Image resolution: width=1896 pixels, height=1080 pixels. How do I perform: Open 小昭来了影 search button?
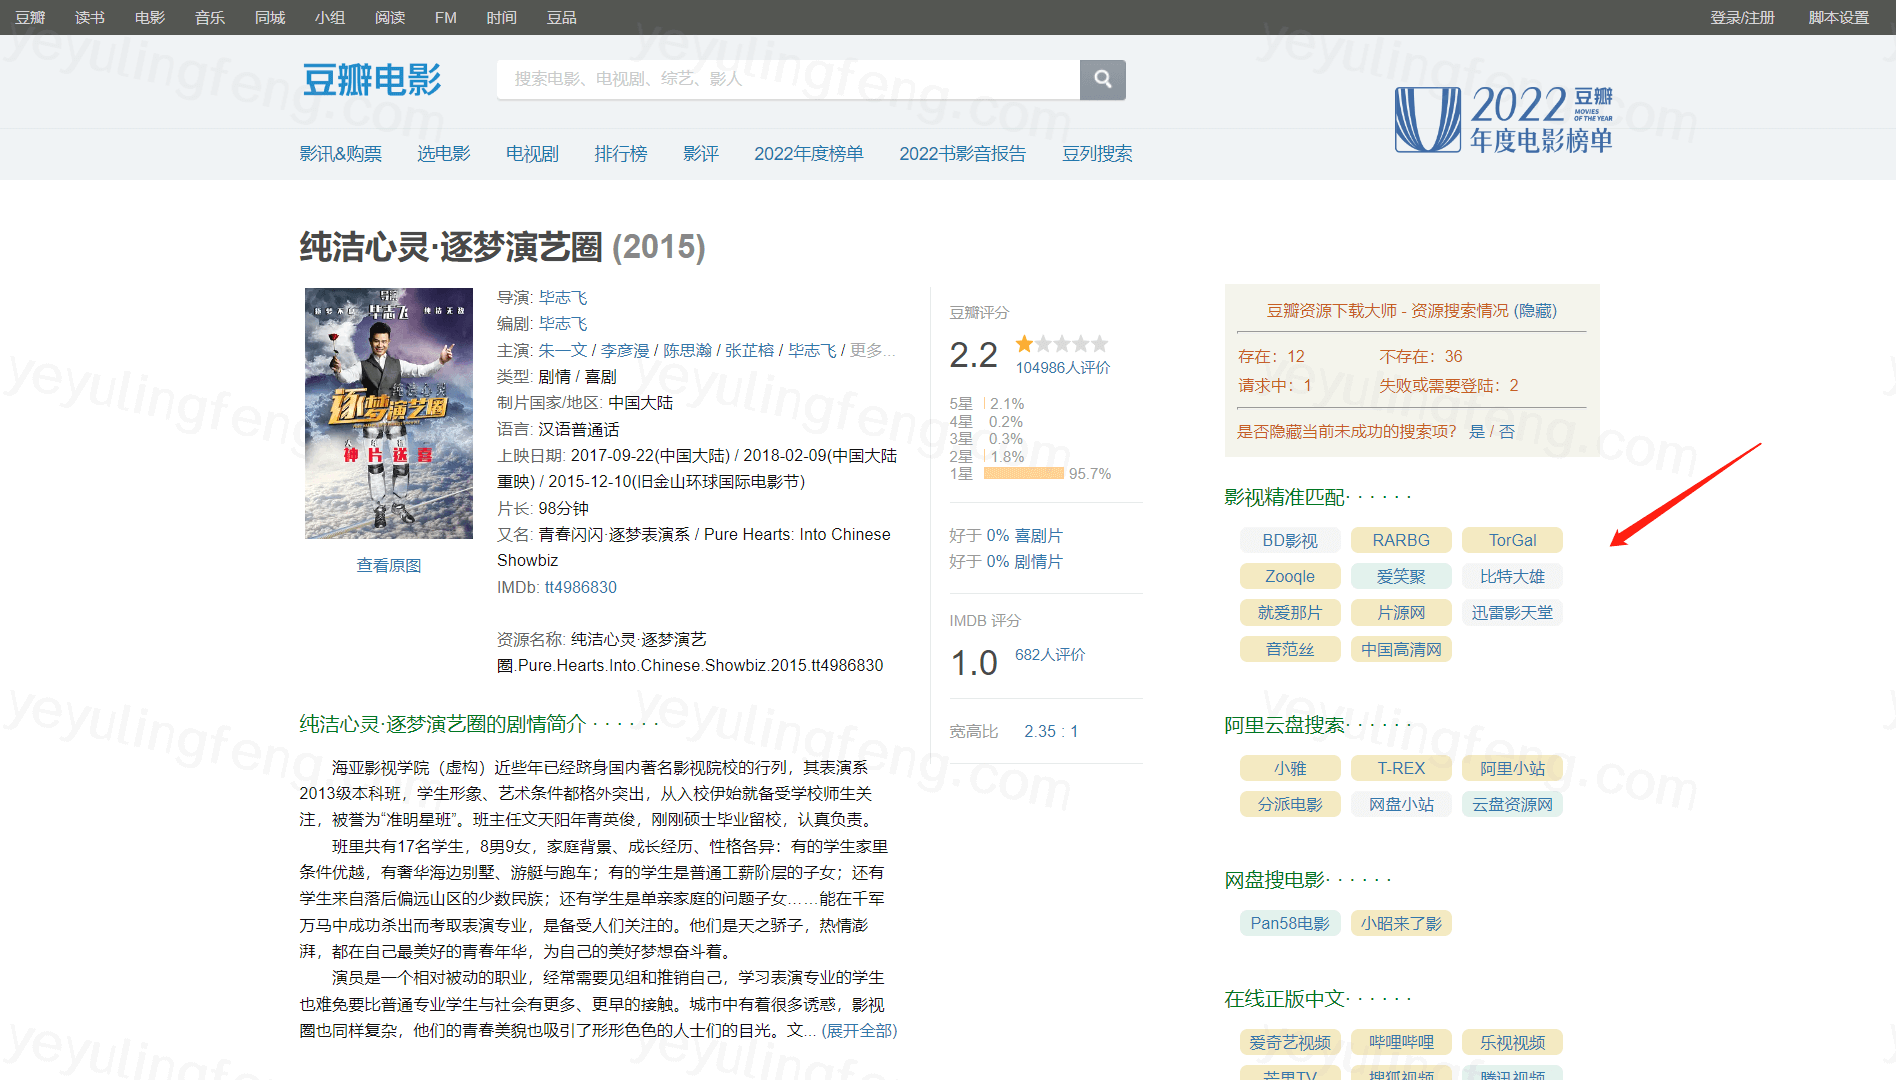point(1401,923)
